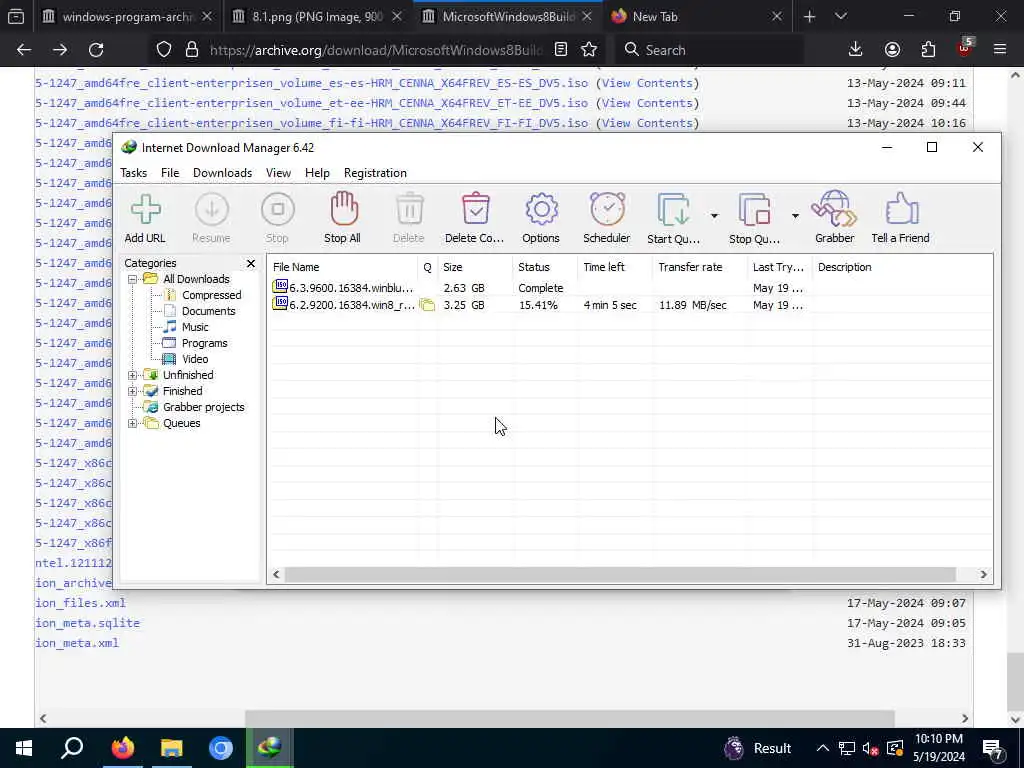Select the Compressed category
1024x768 pixels.
click(212, 295)
